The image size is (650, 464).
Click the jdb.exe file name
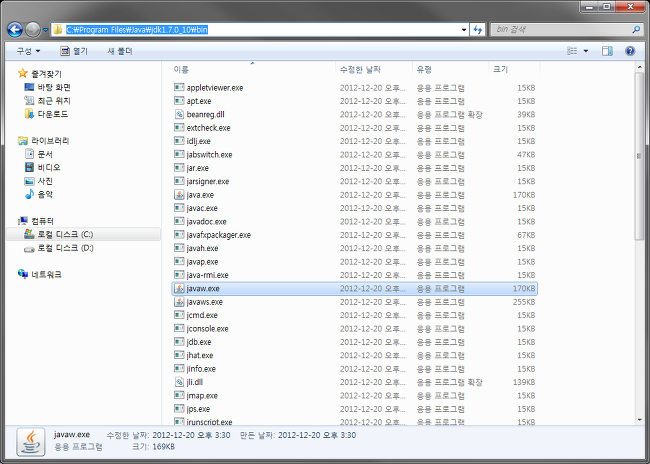[199, 342]
